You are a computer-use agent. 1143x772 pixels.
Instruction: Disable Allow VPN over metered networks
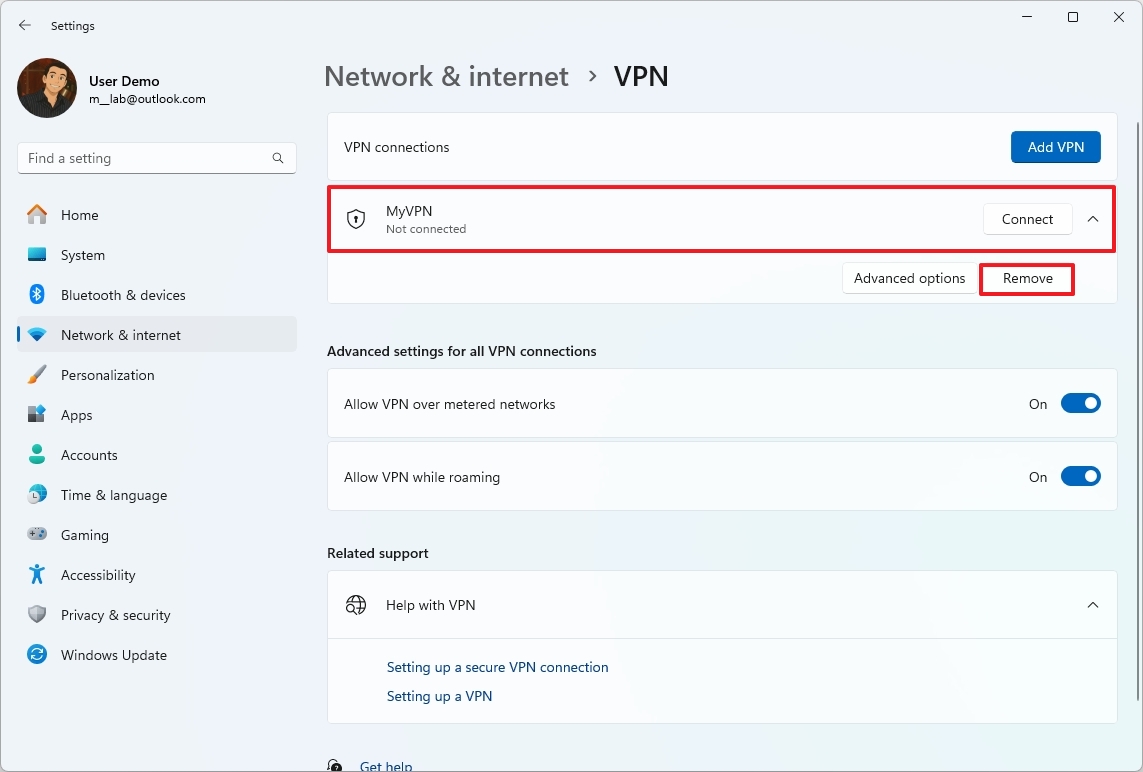(1080, 403)
